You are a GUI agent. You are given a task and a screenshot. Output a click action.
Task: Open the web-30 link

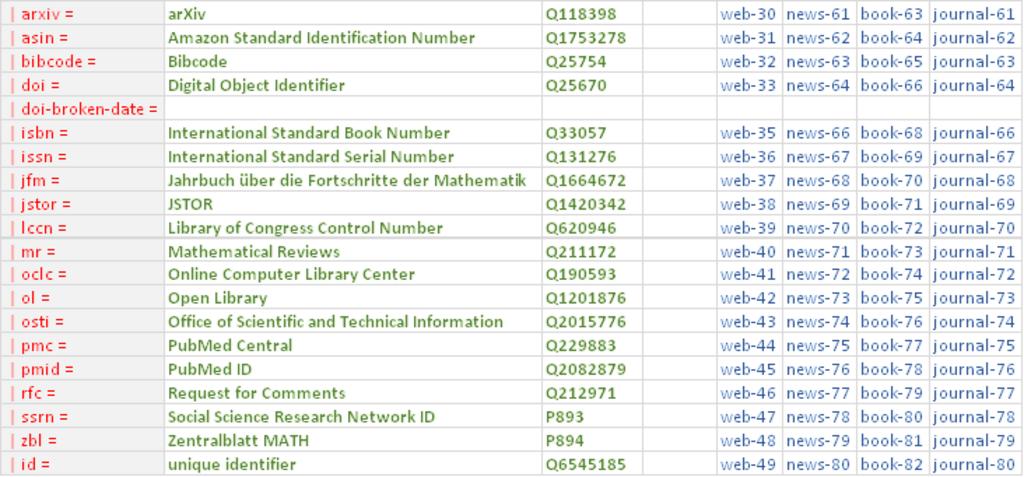click(748, 14)
